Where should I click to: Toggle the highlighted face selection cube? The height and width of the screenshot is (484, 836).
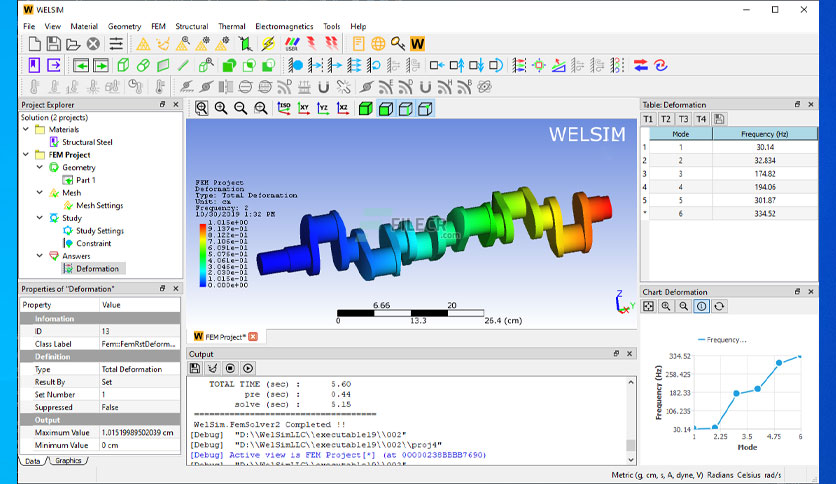pos(385,108)
